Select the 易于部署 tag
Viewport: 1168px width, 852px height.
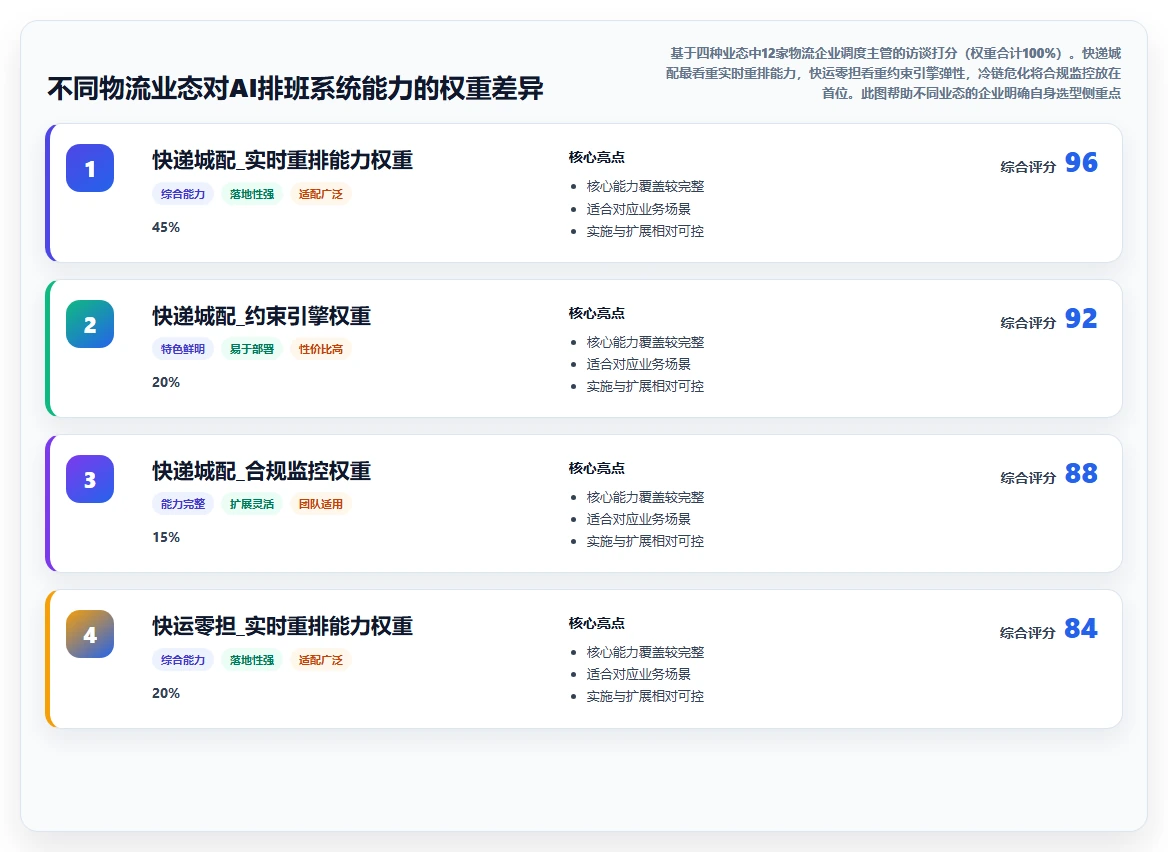pos(252,349)
